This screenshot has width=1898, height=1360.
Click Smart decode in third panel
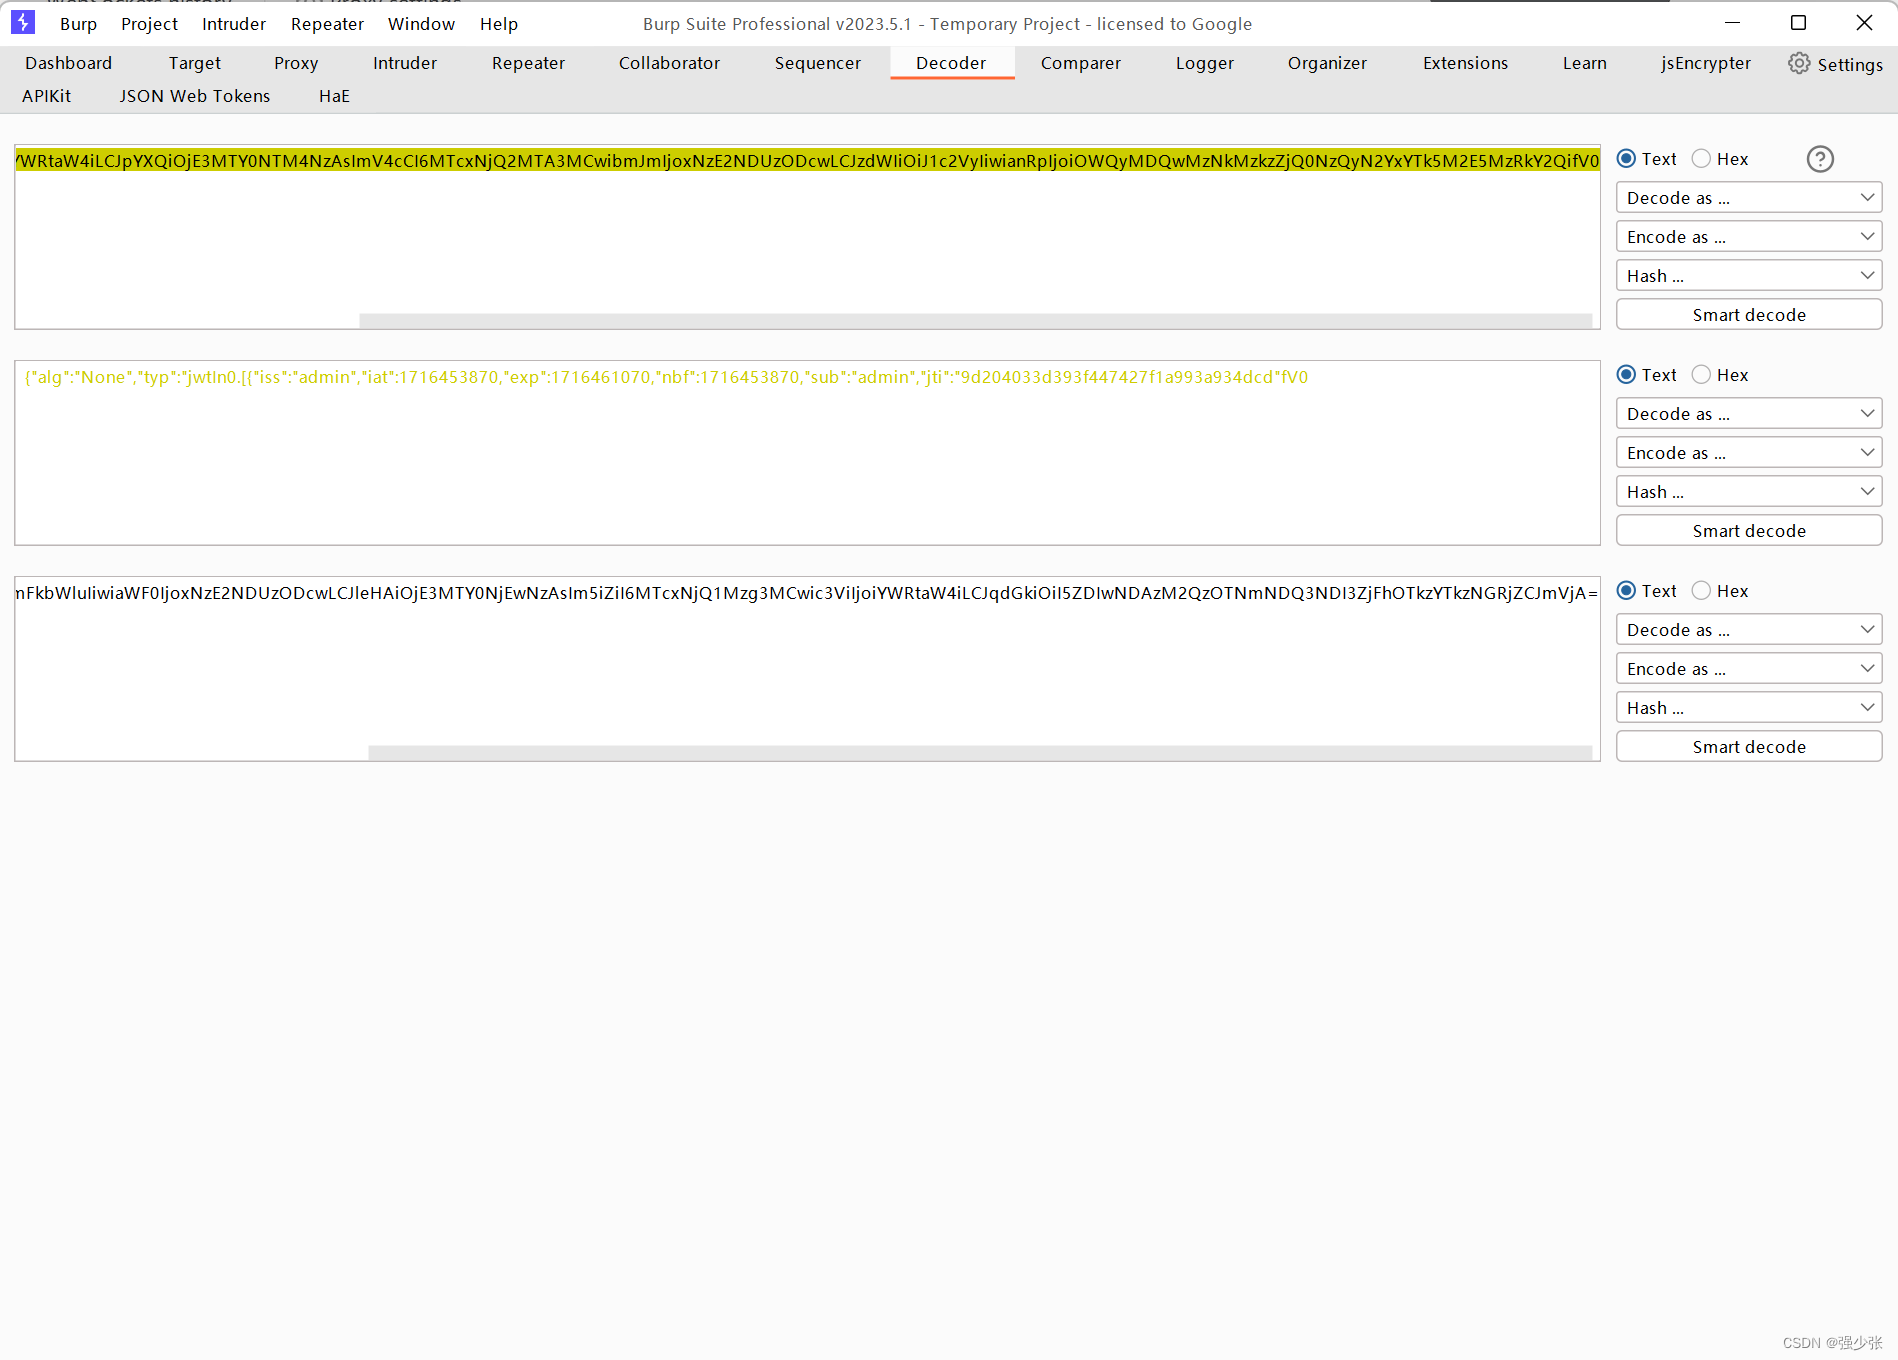(1749, 747)
